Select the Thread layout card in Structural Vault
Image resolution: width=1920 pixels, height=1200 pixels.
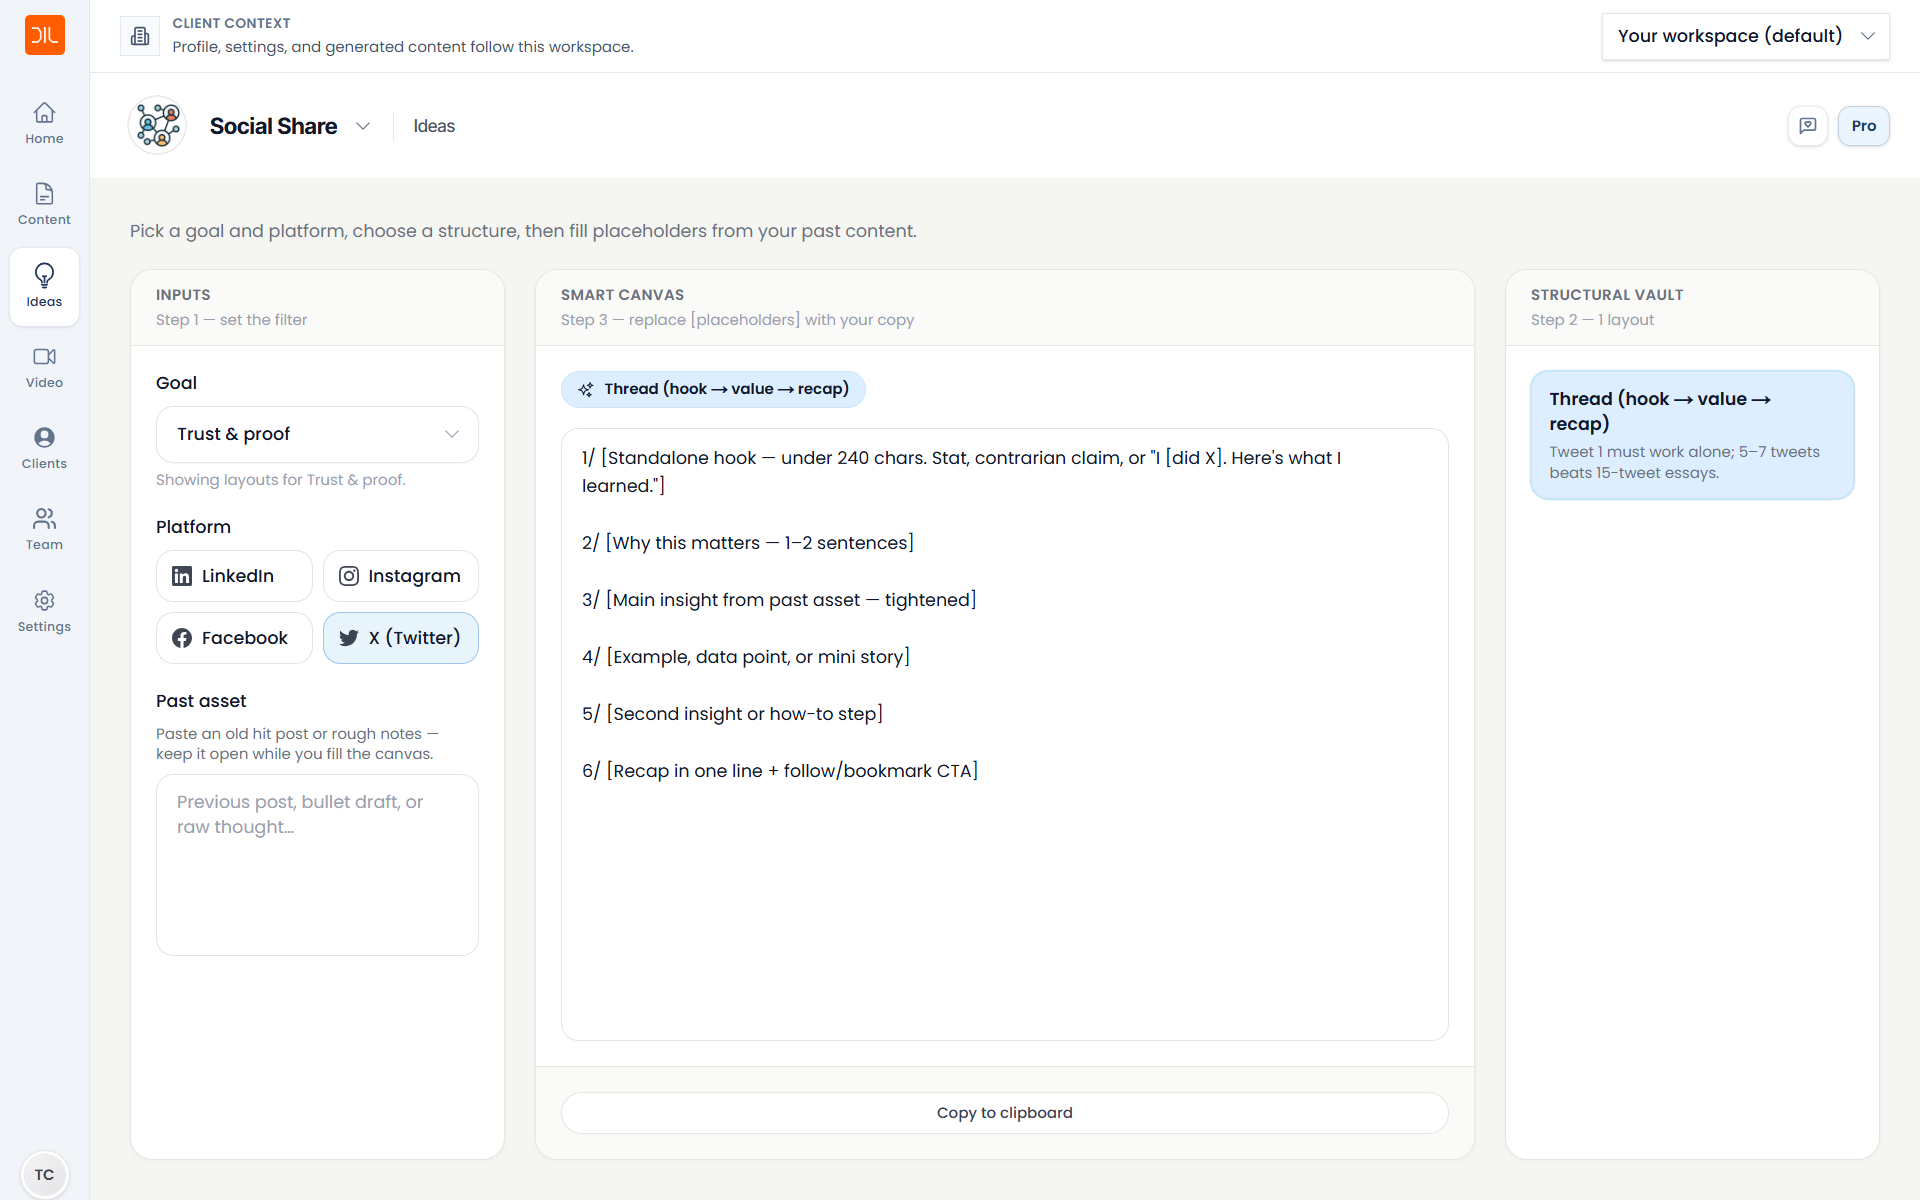pyautogui.click(x=1692, y=435)
